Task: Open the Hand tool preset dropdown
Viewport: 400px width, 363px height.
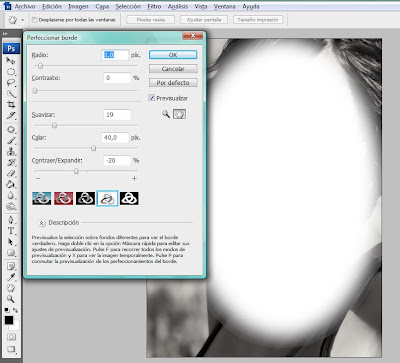Action: pos(22,20)
